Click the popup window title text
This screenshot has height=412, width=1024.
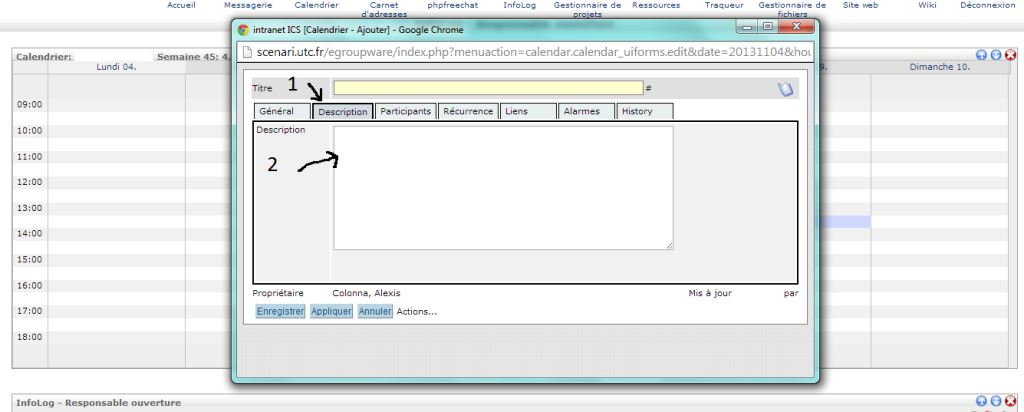click(358, 29)
